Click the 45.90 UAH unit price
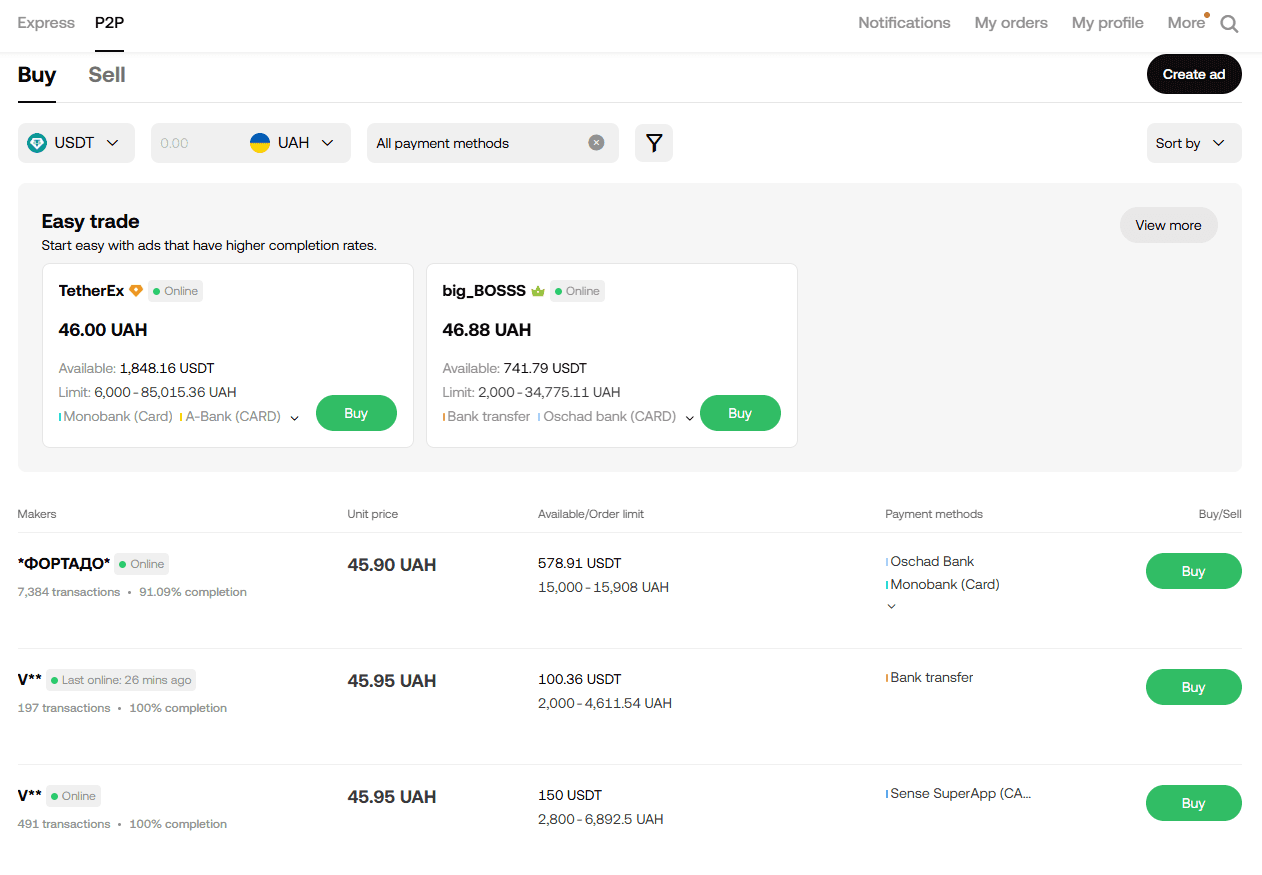This screenshot has width=1262, height=875. [x=392, y=565]
